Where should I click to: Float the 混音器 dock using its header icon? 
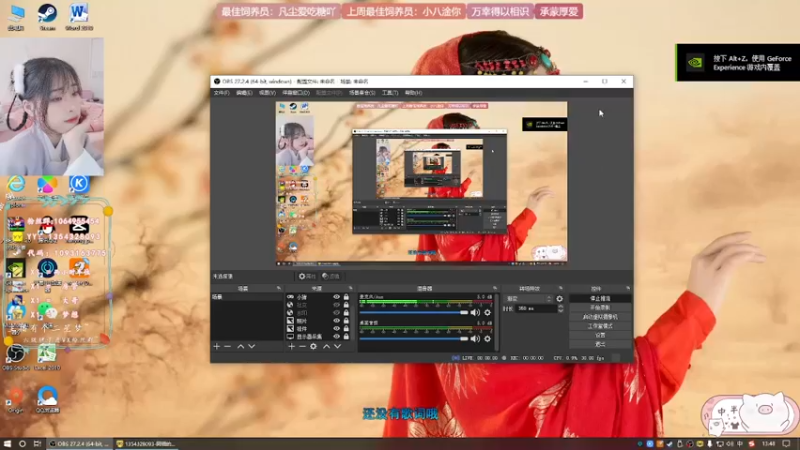coord(494,288)
